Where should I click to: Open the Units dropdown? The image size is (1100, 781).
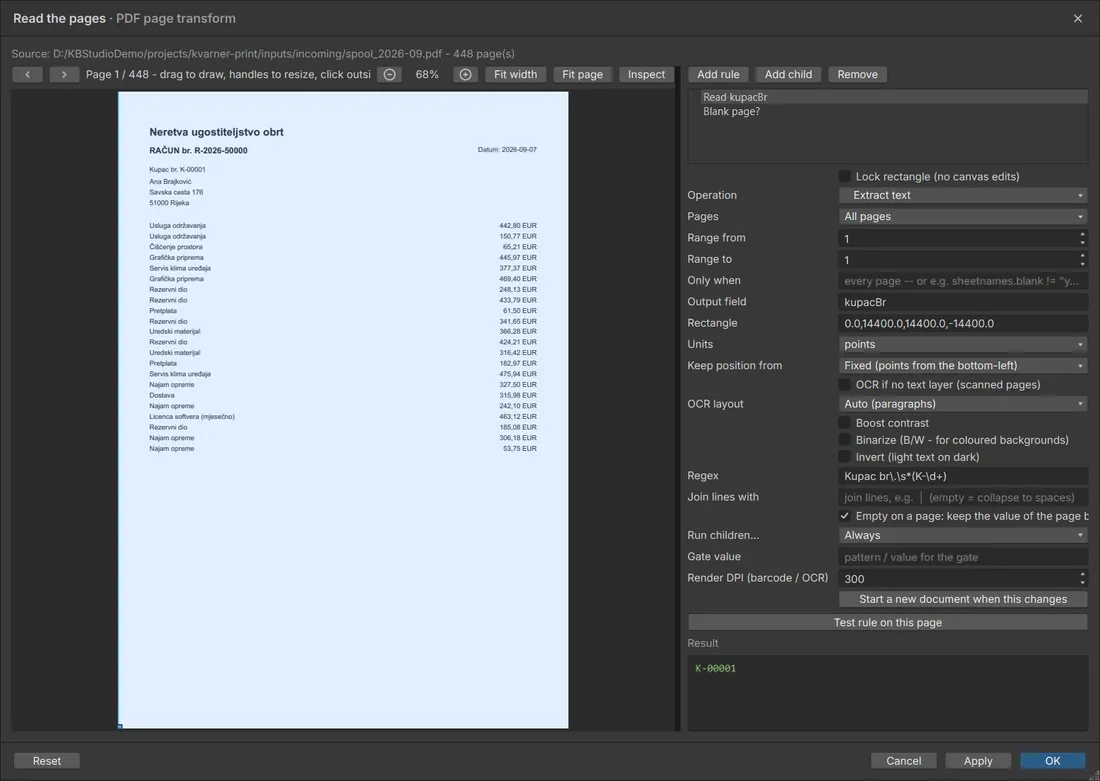963,344
